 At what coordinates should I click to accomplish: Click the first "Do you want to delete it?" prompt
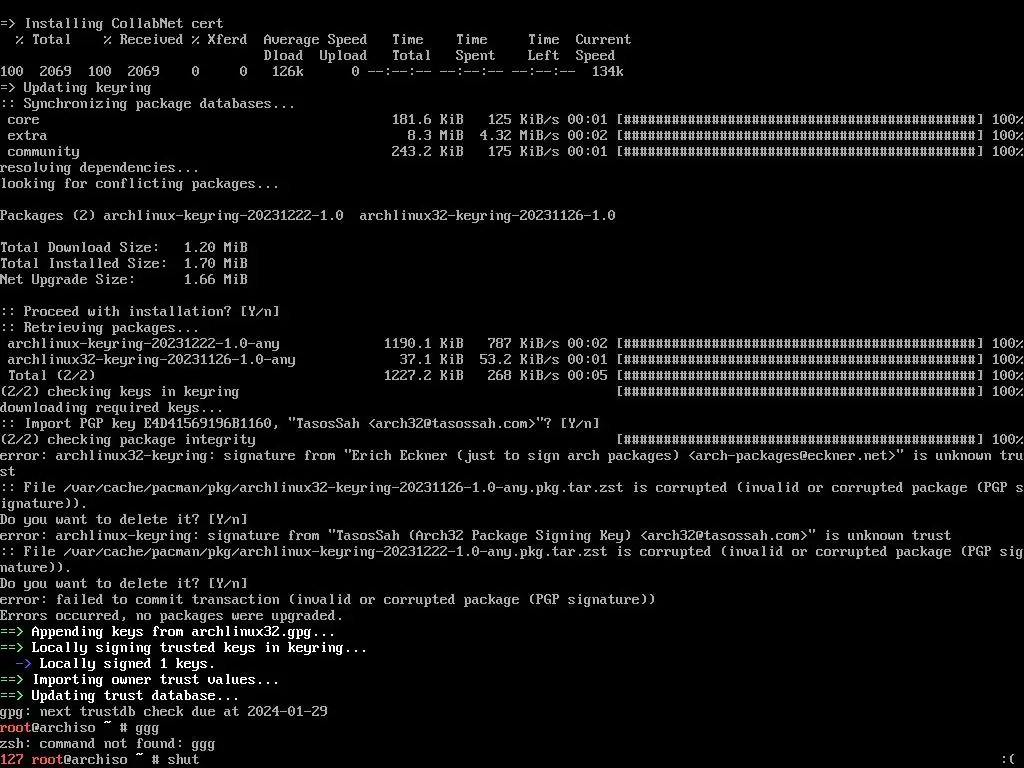[x=124, y=520]
